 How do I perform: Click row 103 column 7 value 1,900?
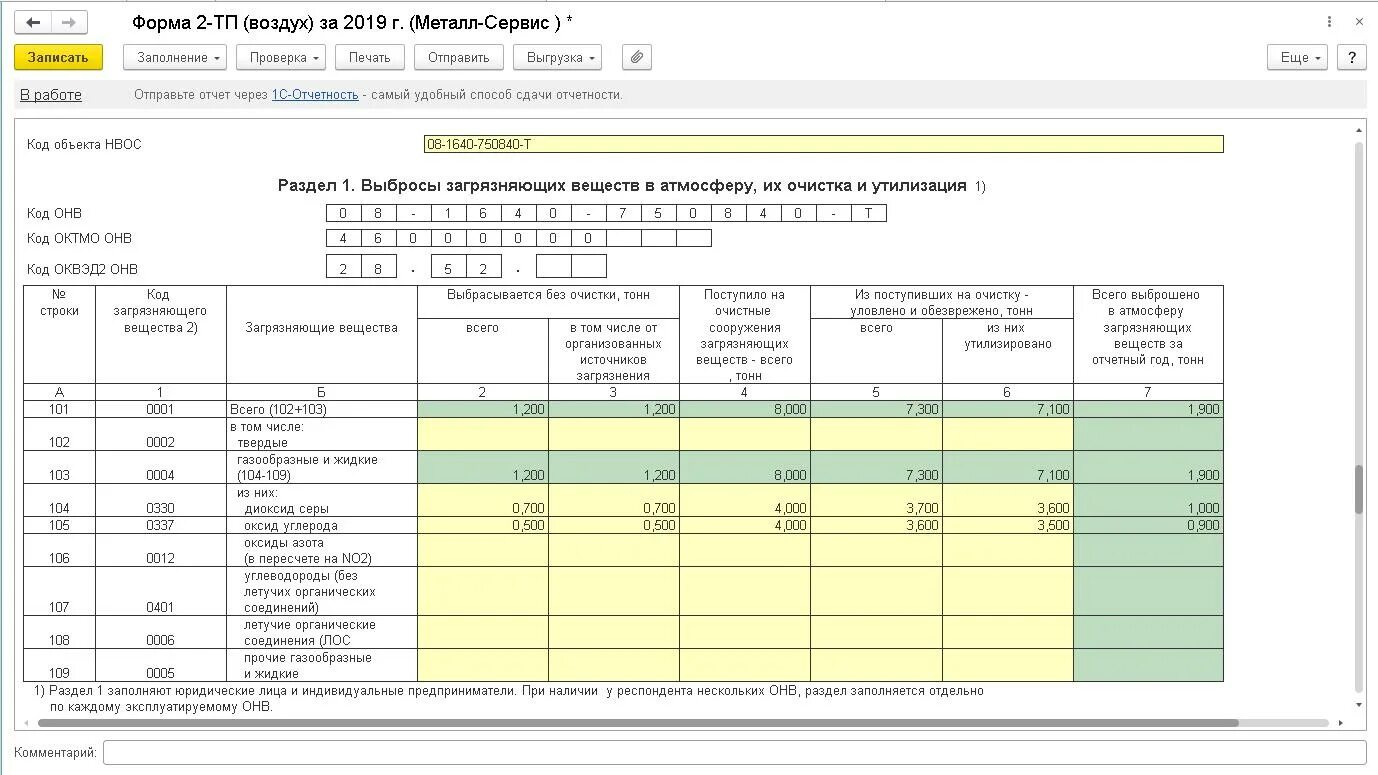tap(1148, 467)
